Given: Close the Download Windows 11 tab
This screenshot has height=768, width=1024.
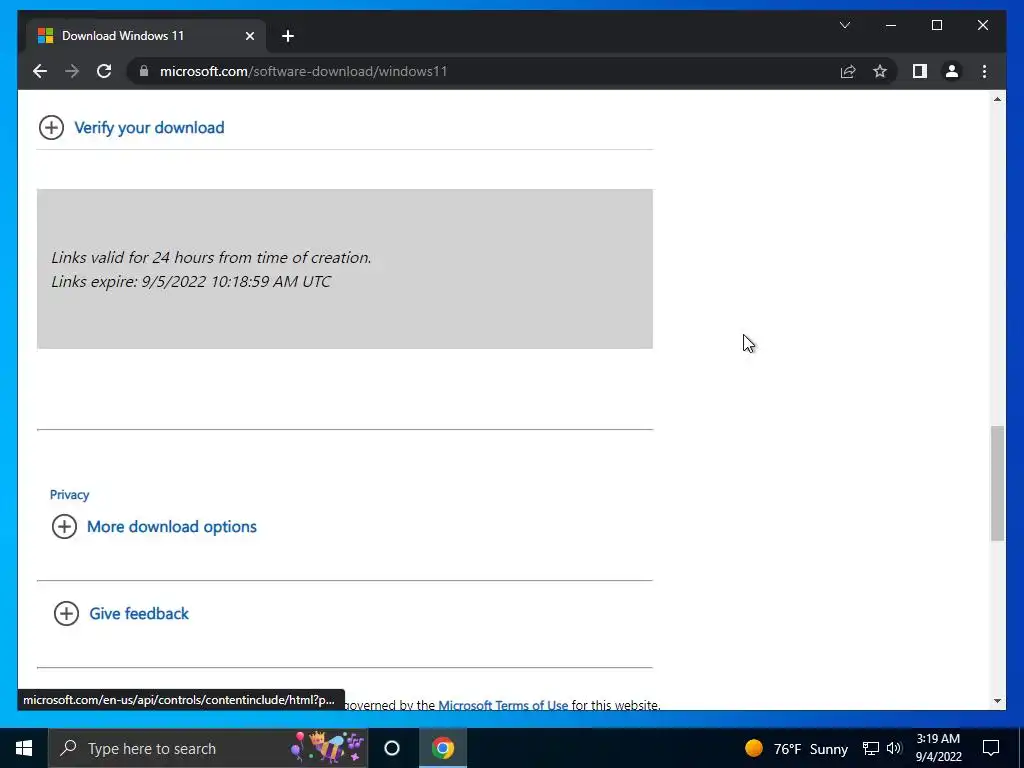Looking at the screenshot, I should (x=249, y=36).
